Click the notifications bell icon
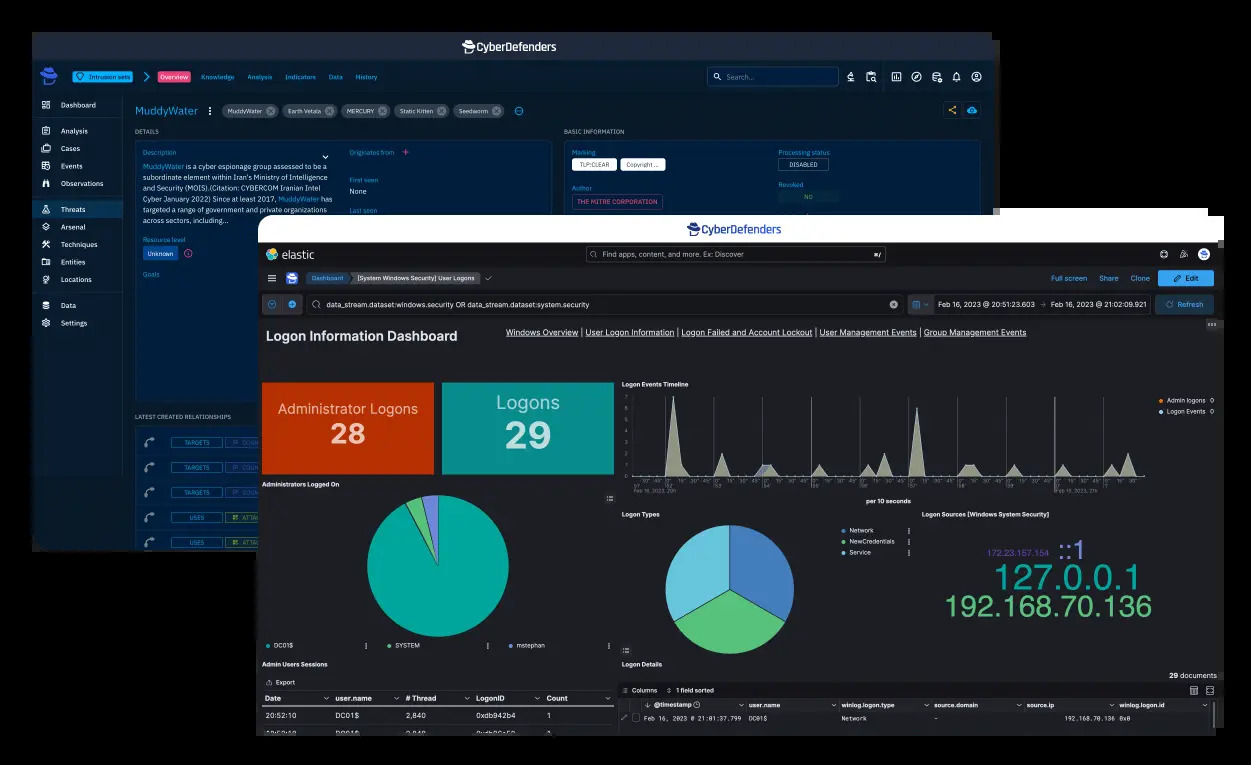The width and height of the screenshot is (1251, 765). 957,77
